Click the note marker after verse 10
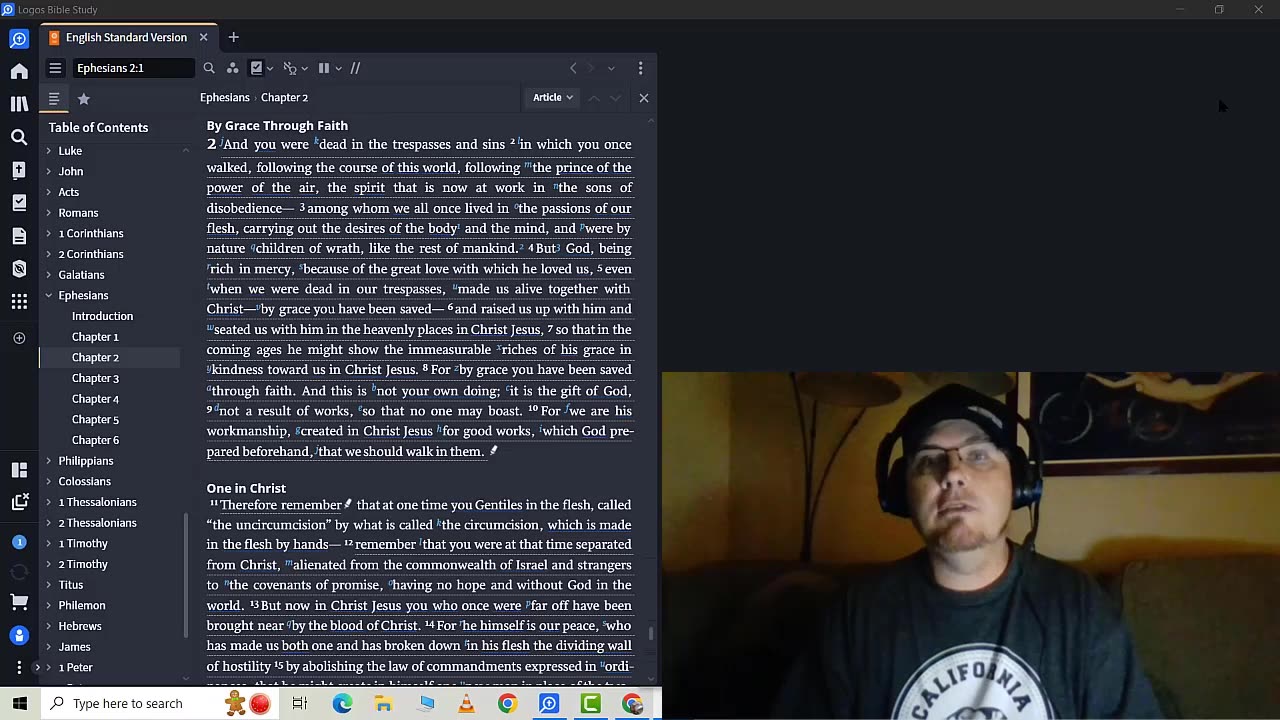 (x=493, y=451)
